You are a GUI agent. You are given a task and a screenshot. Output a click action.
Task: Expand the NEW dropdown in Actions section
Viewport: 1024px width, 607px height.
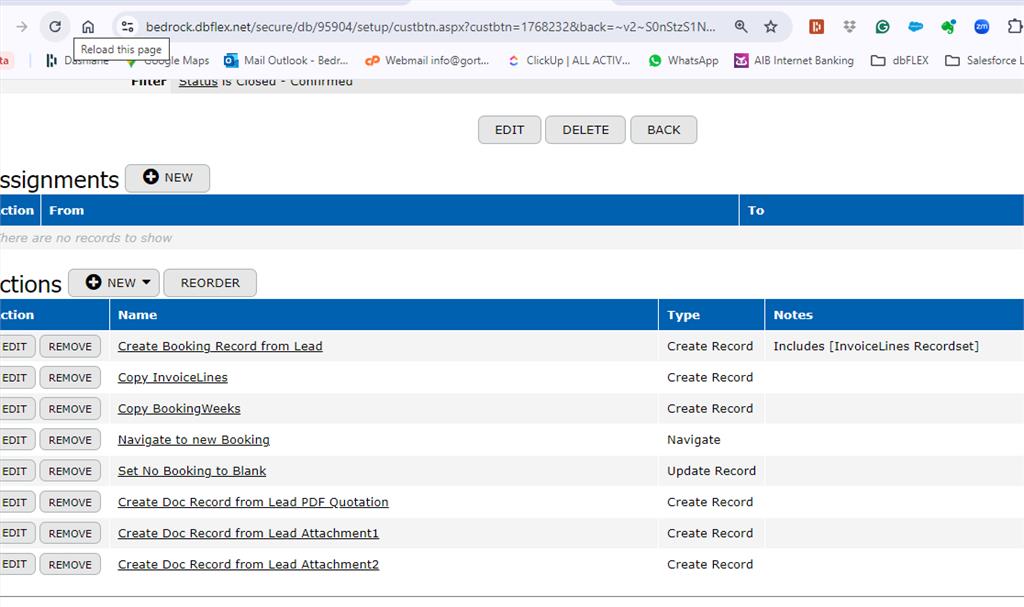click(112, 283)
